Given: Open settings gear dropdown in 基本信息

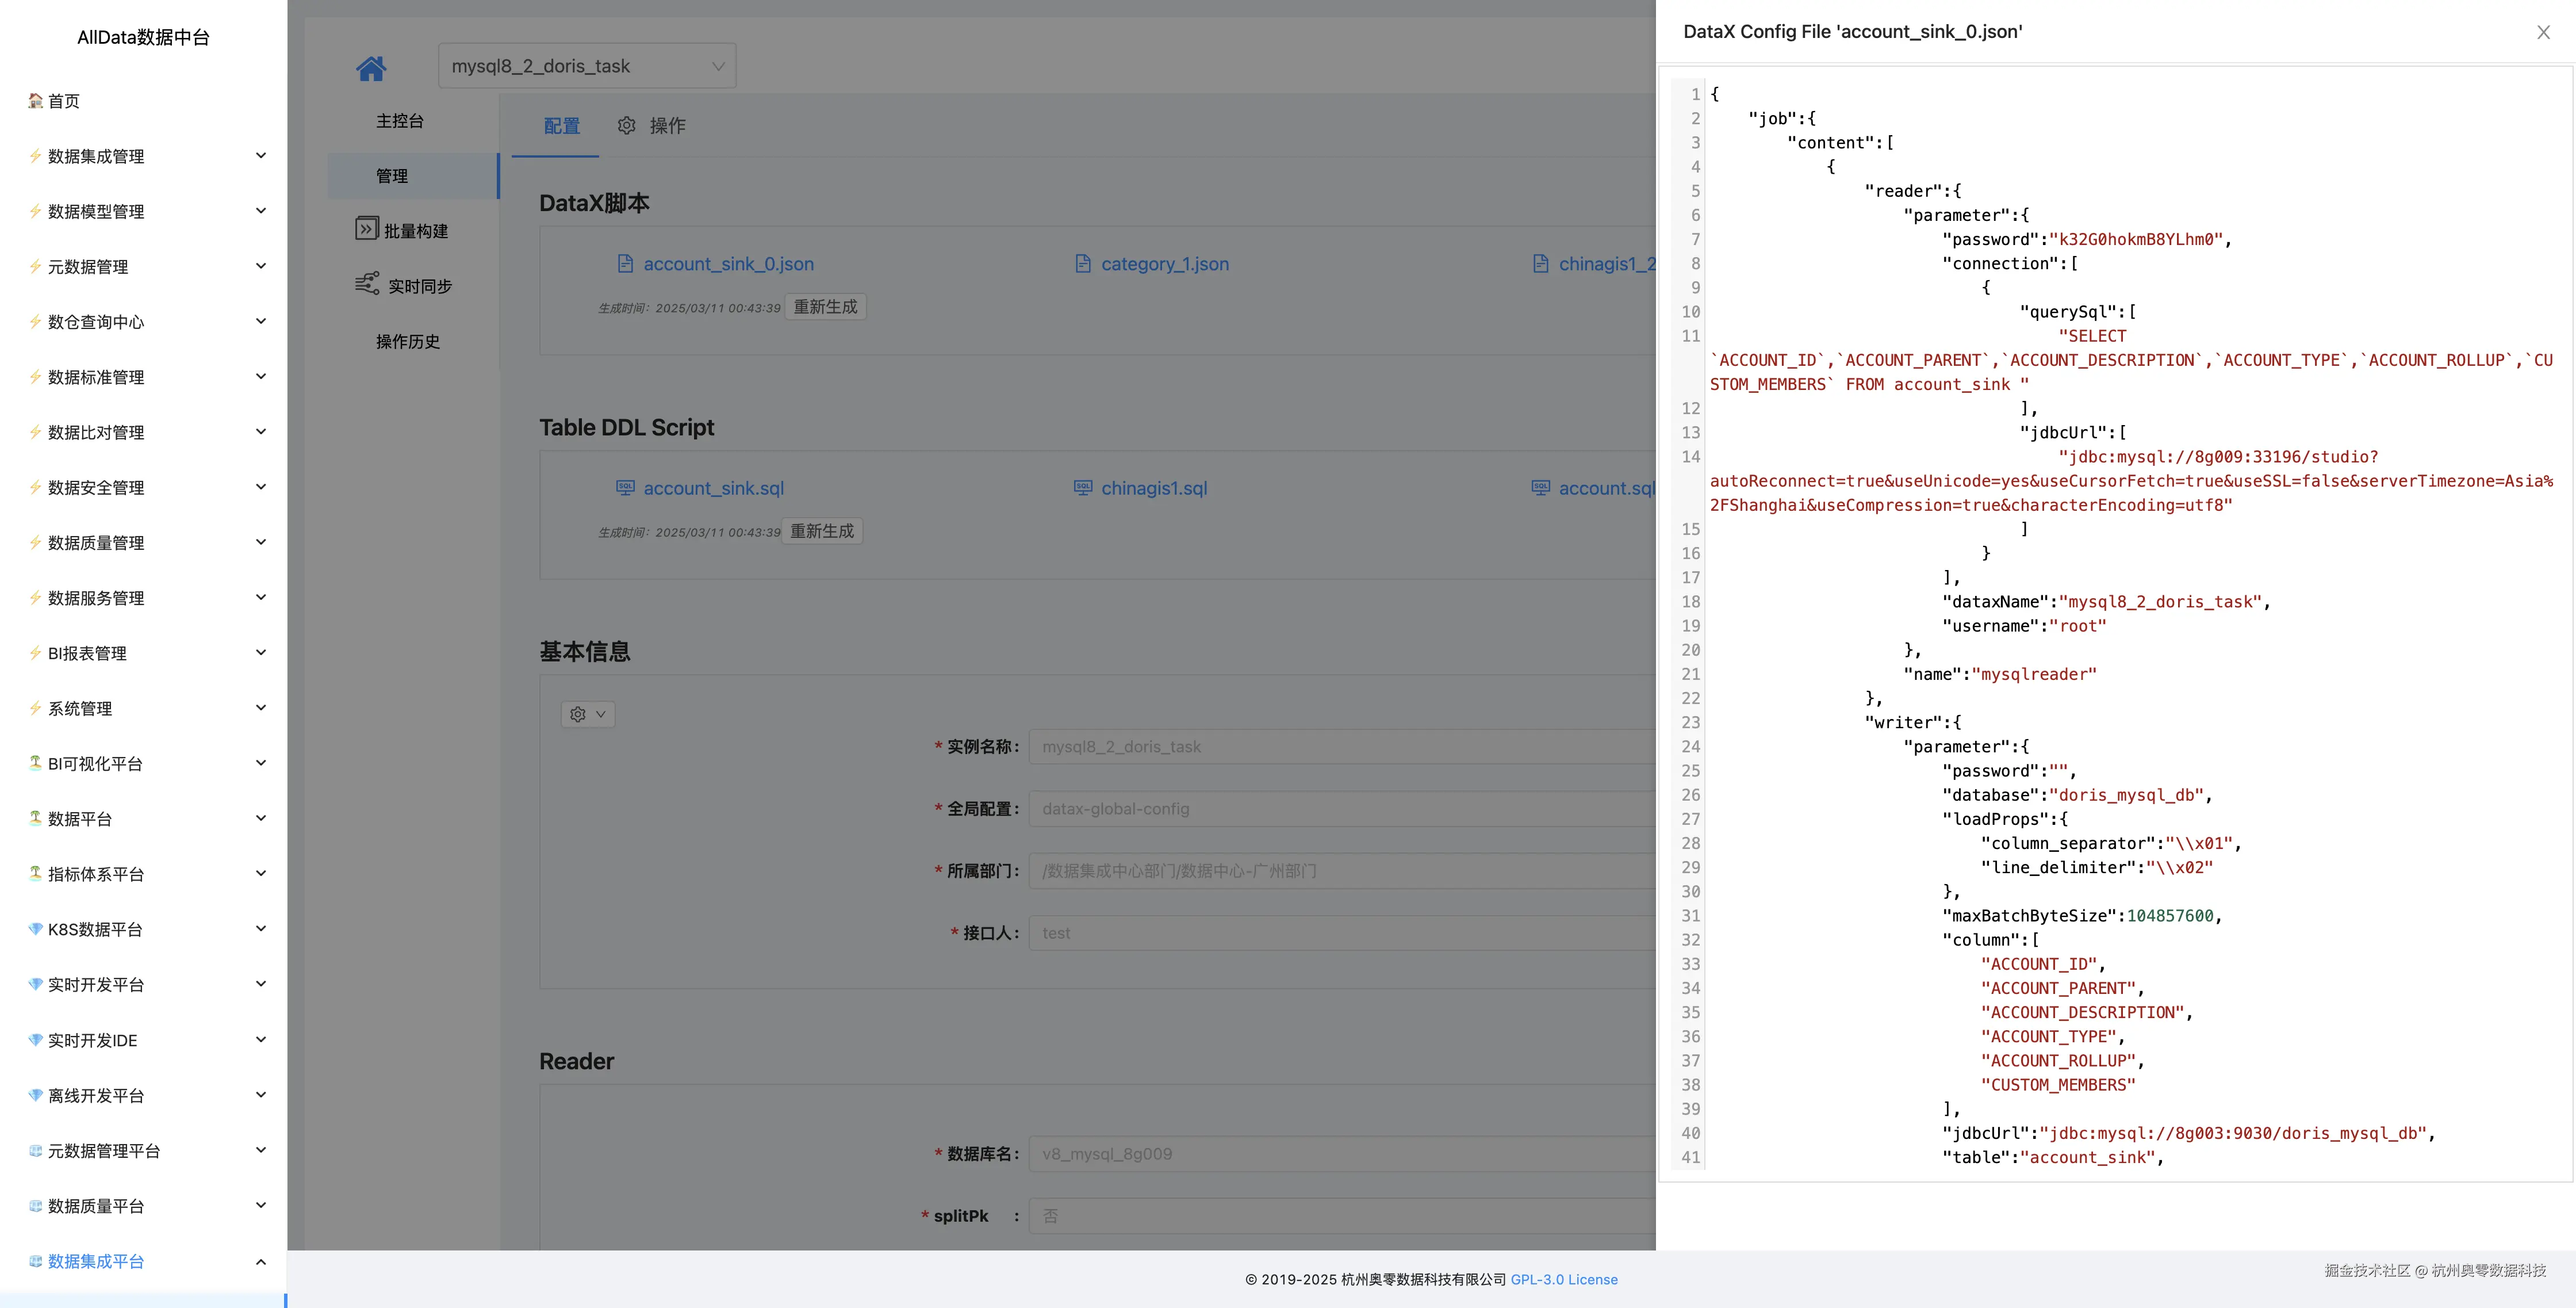Looking at the screenshot, I should pos(587,714).
